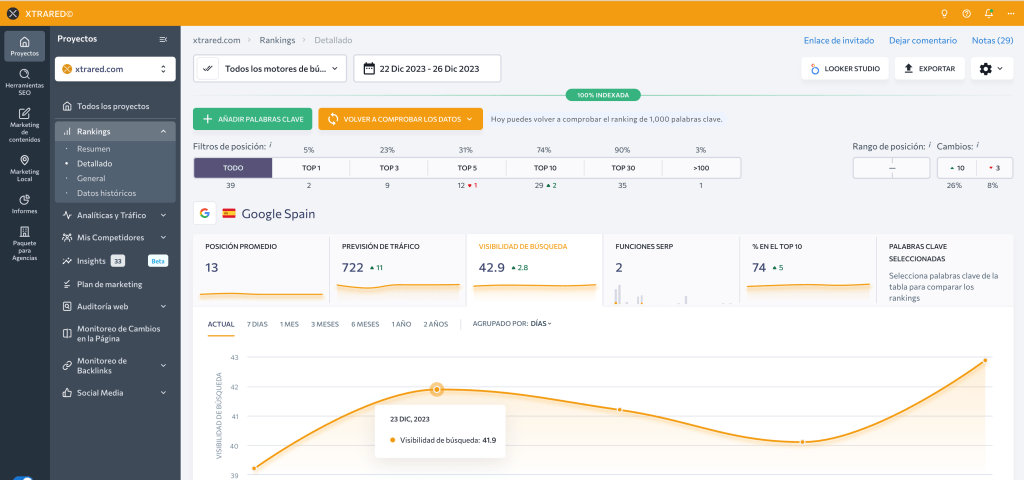Viewport: 1024px width, 480px height.
Task: Switch to the 3 MESES tab
Action: 325,324
